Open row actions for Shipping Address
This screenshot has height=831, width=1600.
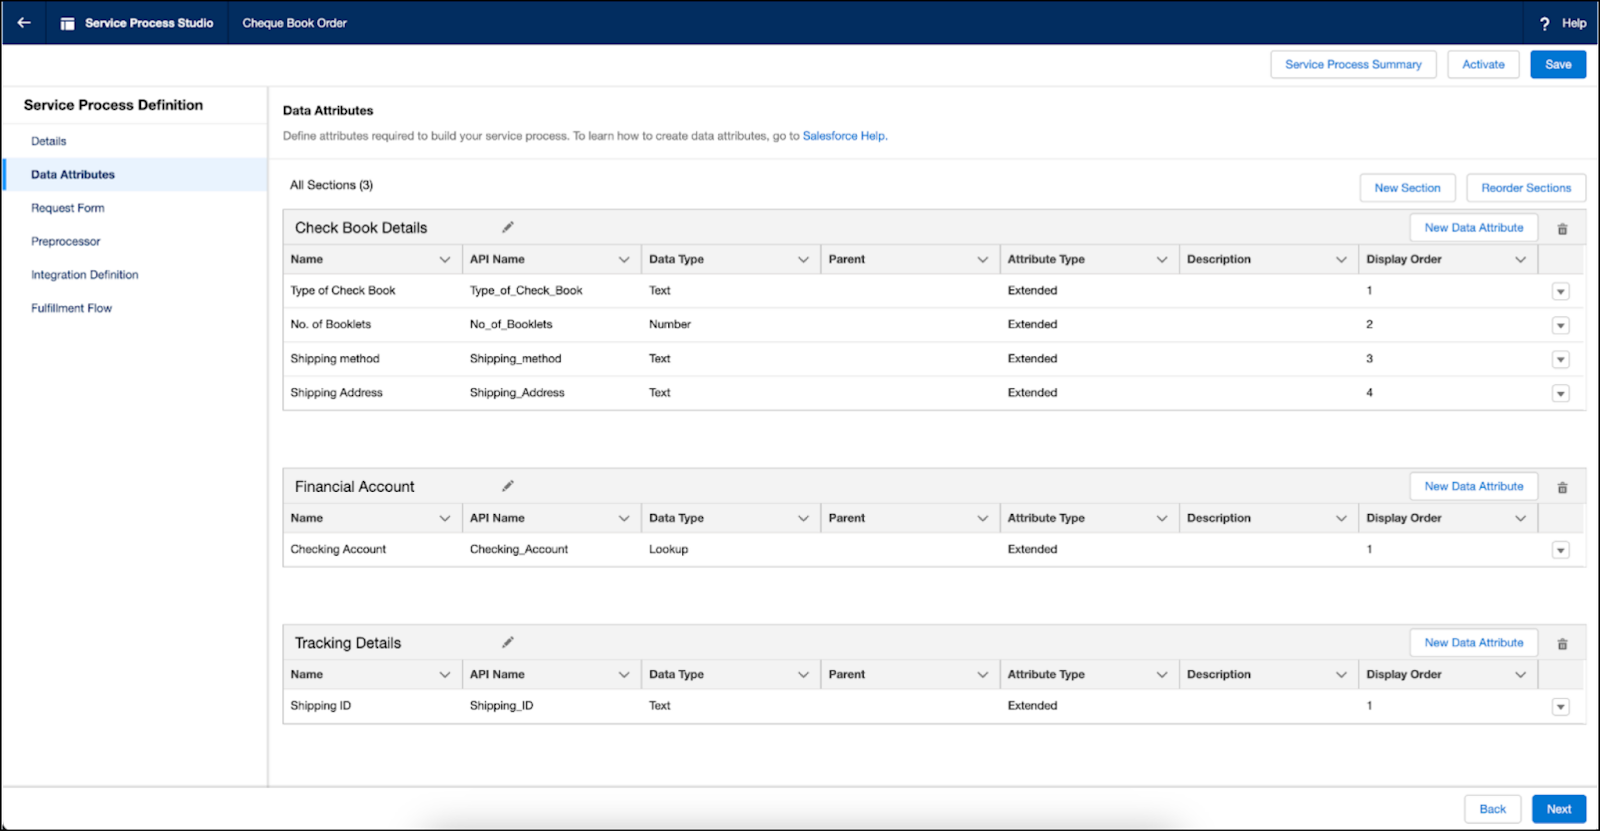coord(1560,394)
